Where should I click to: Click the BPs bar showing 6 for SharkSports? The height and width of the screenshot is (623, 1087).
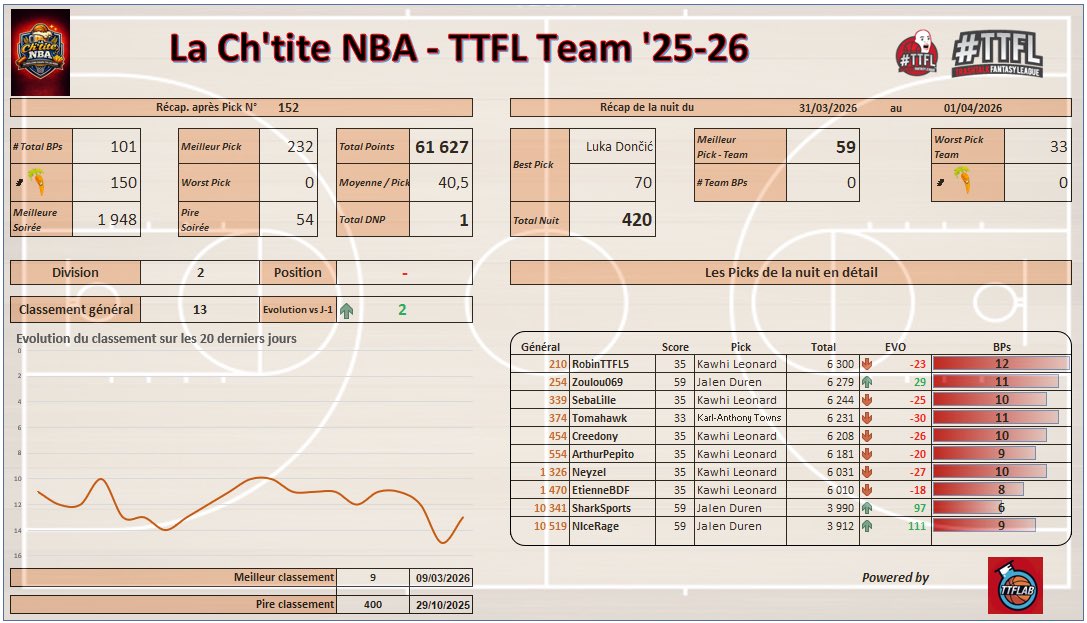[x=968, y=508]
